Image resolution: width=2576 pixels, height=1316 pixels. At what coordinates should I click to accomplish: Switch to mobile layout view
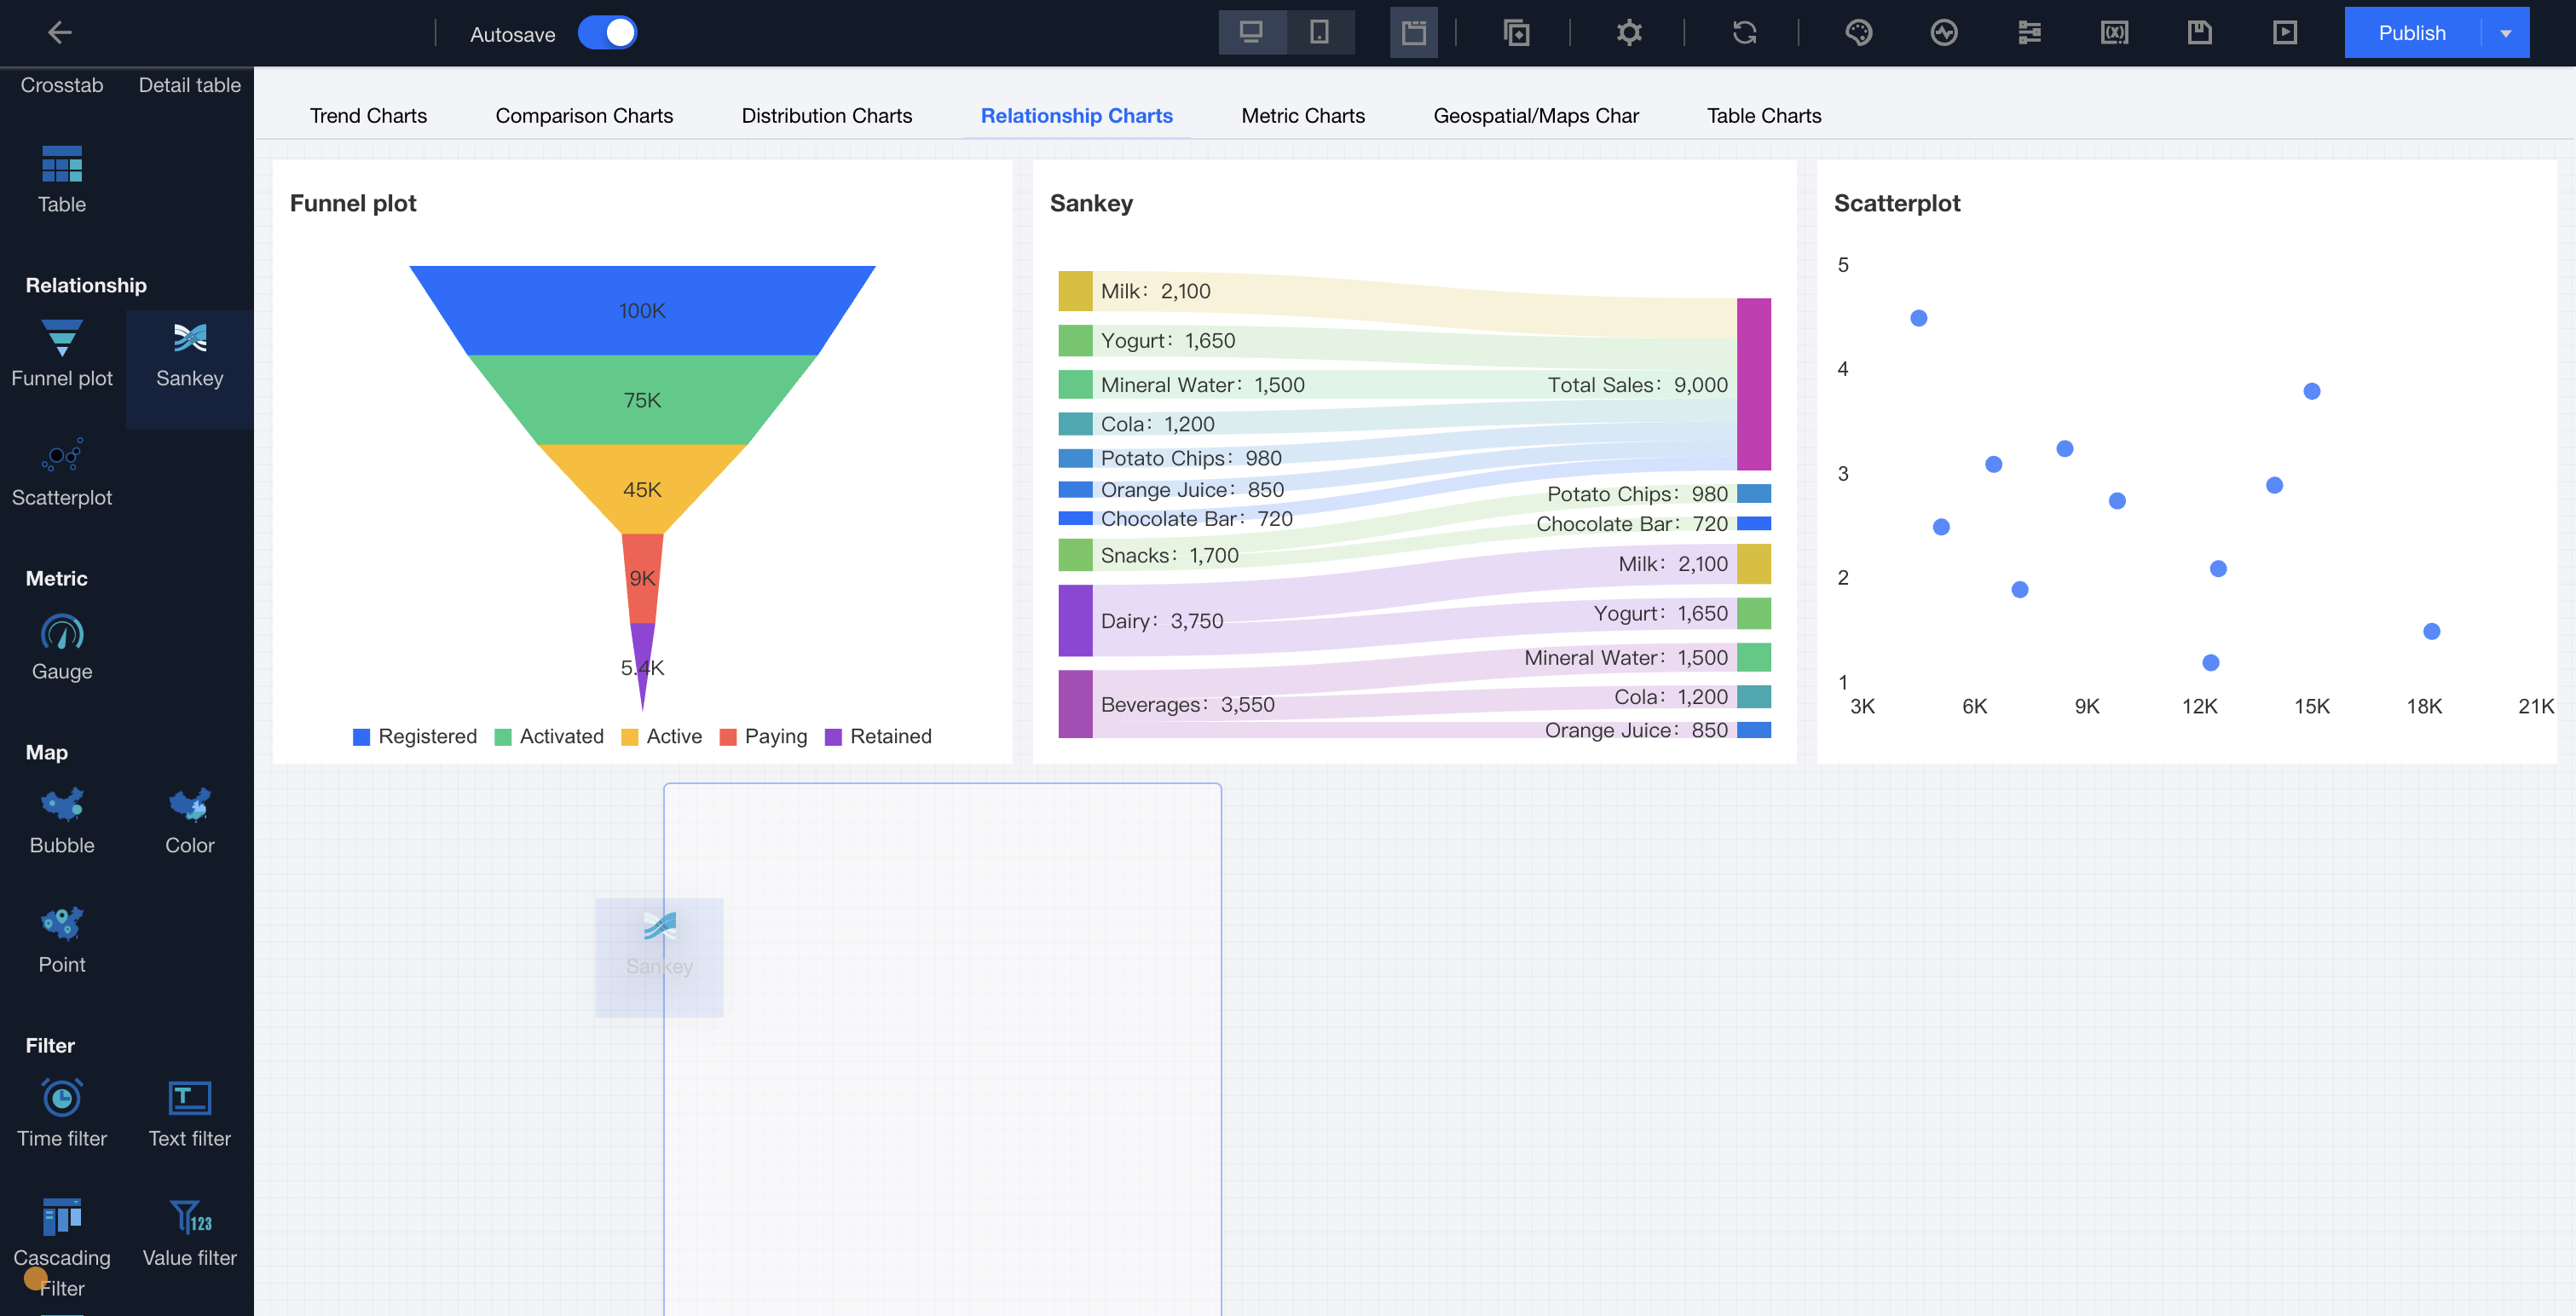(x=1319, y=33)
